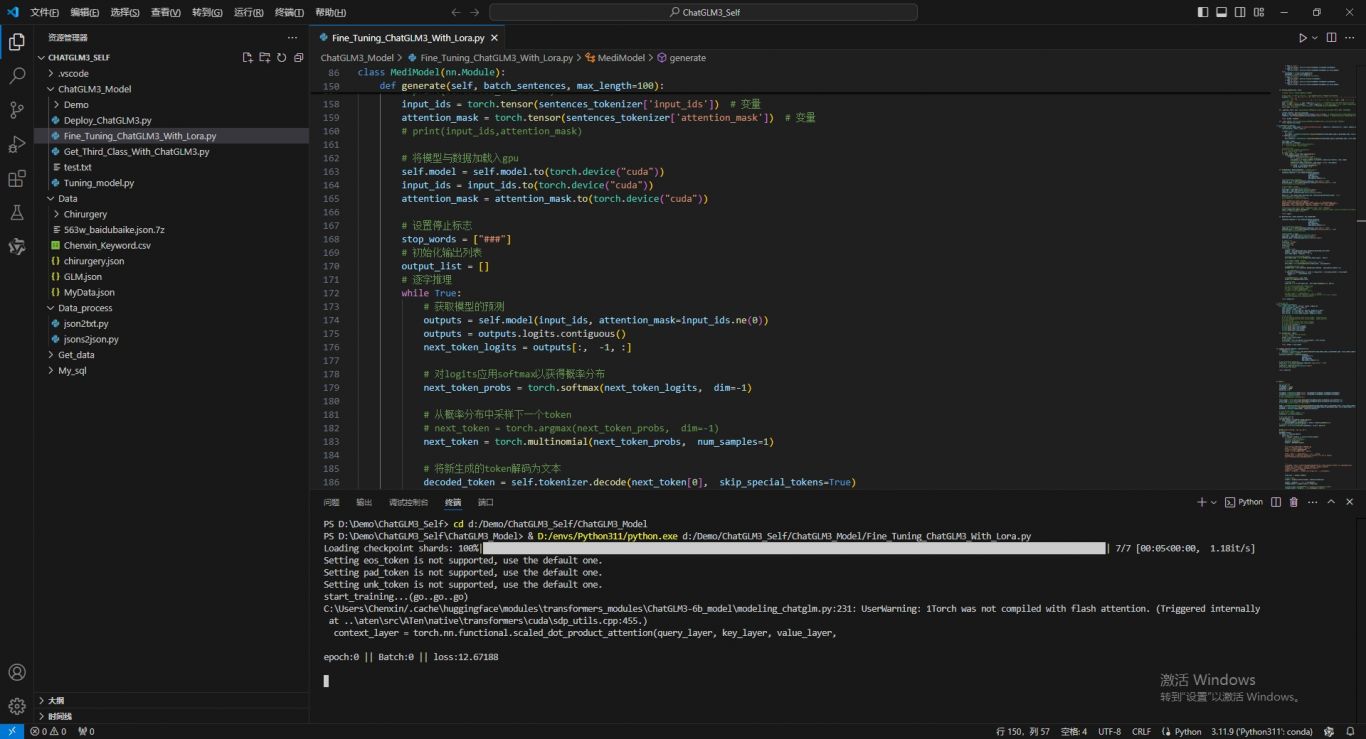This screenshot has height=739, width=1366.
Task: Open run options dropdown beside play icon
Action: click(x=1314, y=38)
